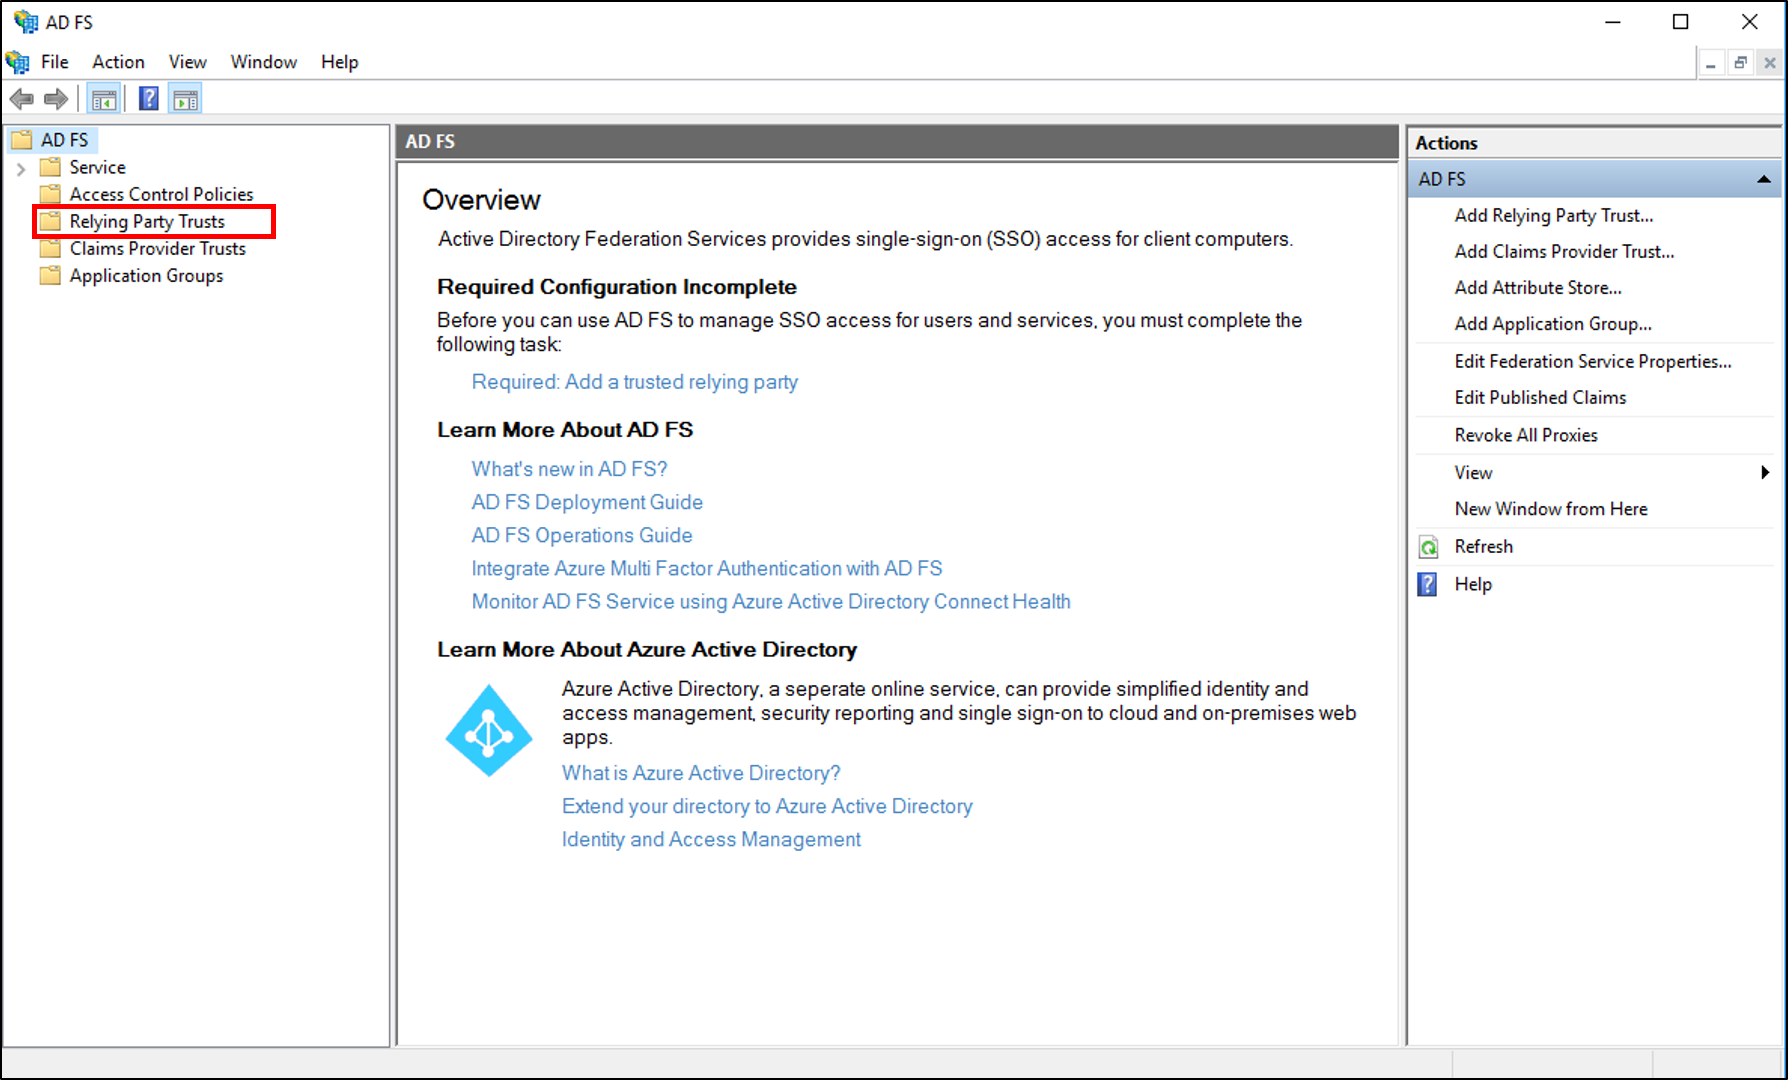The image size is (1788, 1080).
Task: Open the AD FS Deployment Guide link
Action: pyautogui.click(x=587, y=502)
